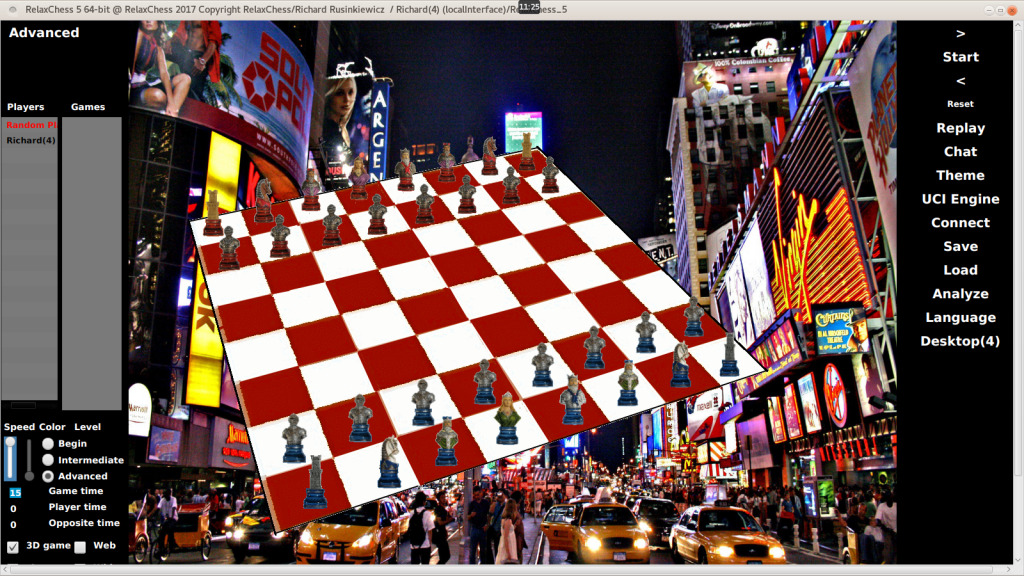Select the red knight beside the left-corner rook

[263, 200]
